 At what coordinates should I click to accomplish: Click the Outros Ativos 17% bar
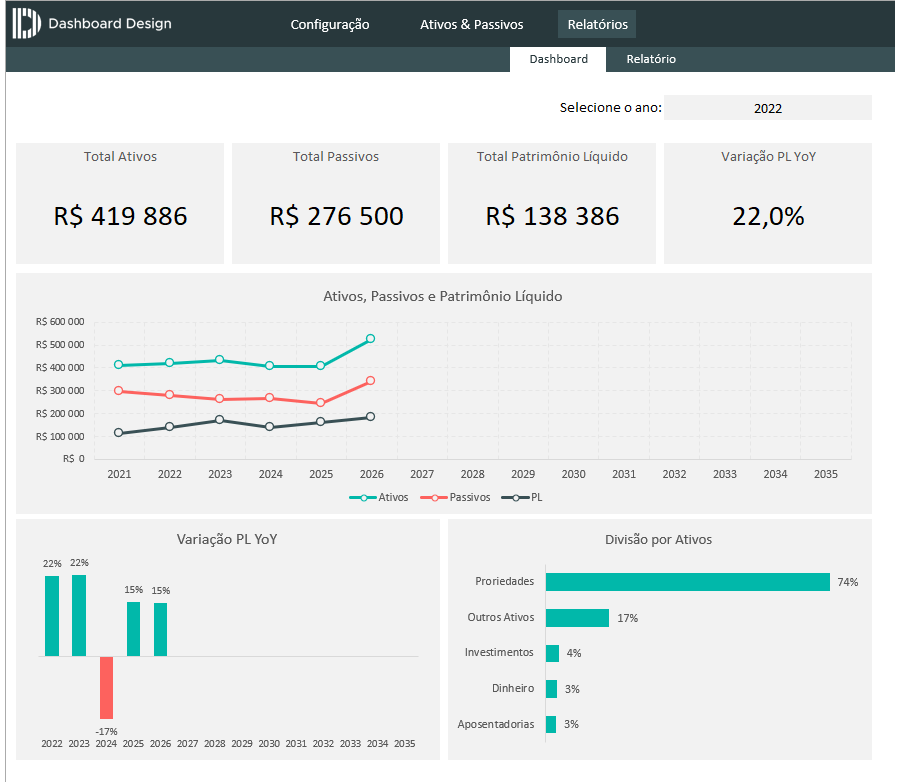click(577, 618)
